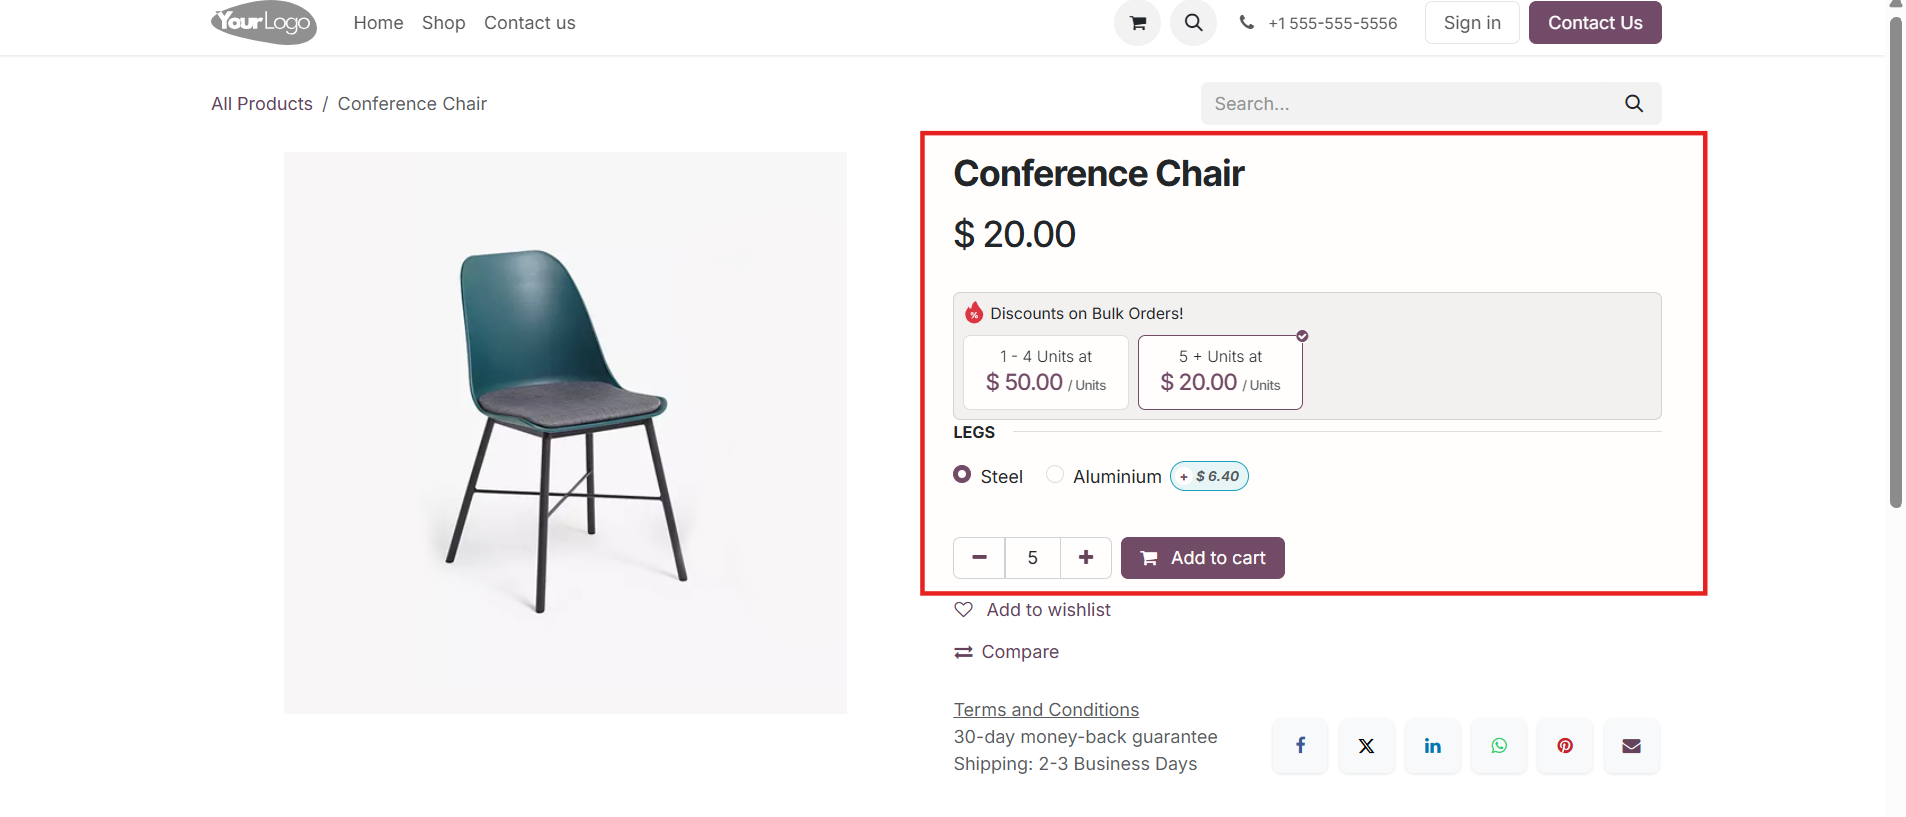Share product by email icon
The height and width of the screenshot is (817, 1906).
[x=1631, y=746]
